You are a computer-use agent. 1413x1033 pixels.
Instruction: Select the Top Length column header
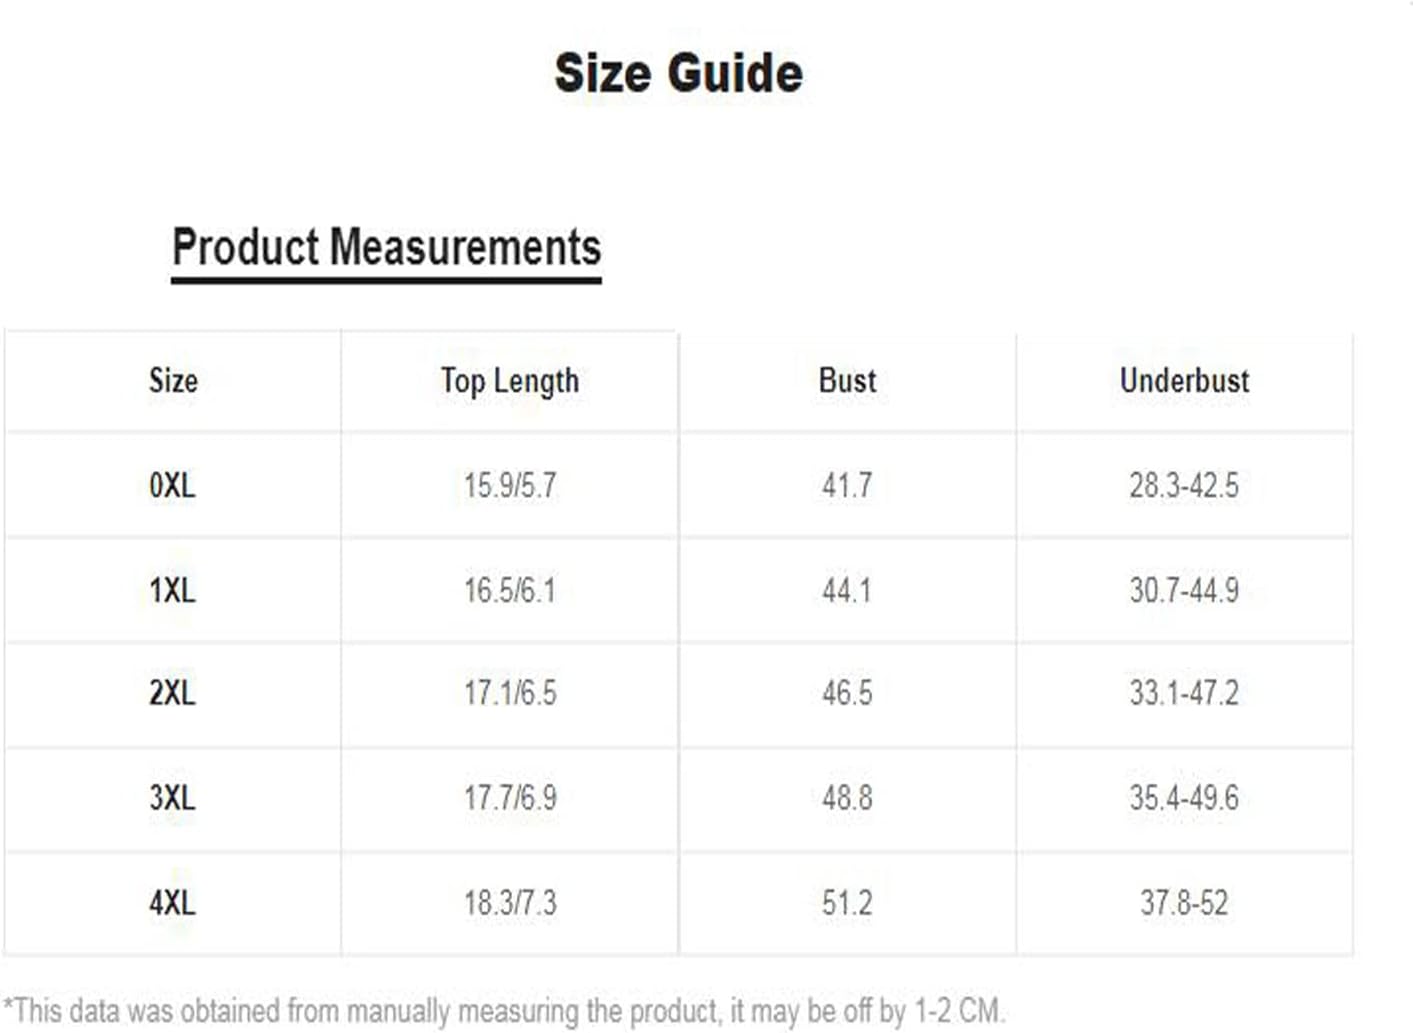point(510,381)
